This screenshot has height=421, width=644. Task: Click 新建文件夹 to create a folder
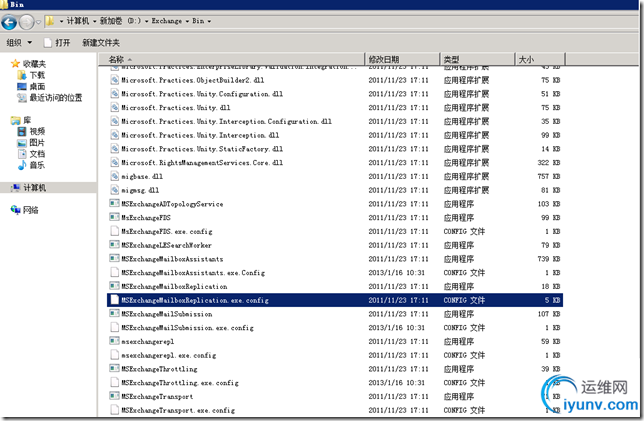click(x=101, y=42)
